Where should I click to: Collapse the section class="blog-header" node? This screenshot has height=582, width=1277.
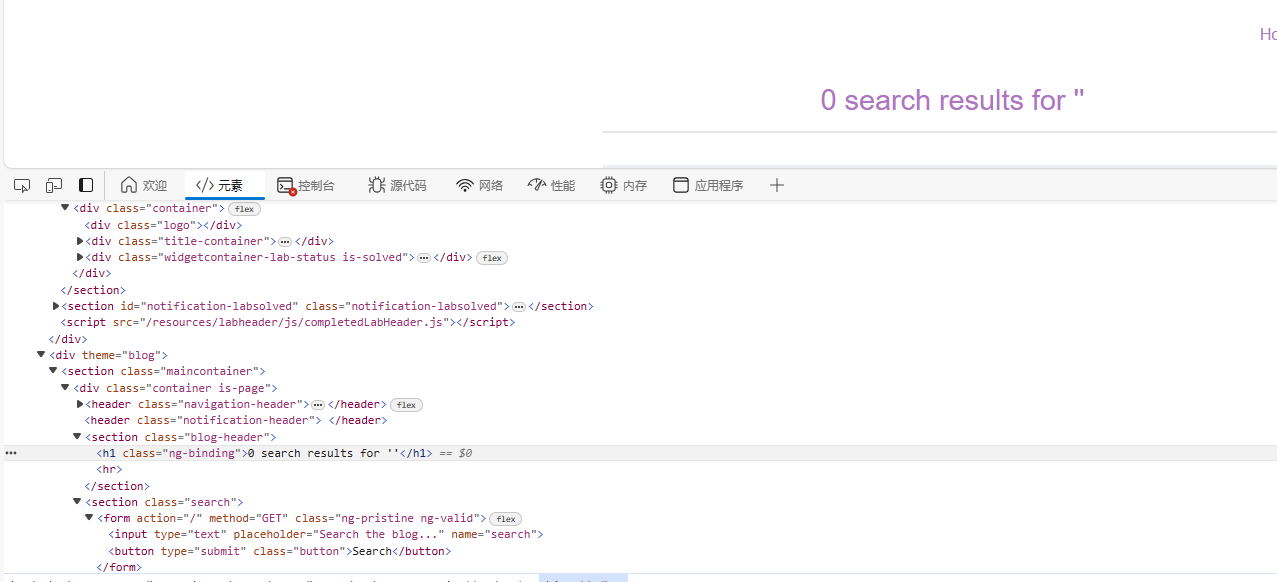tap(77, 436)
